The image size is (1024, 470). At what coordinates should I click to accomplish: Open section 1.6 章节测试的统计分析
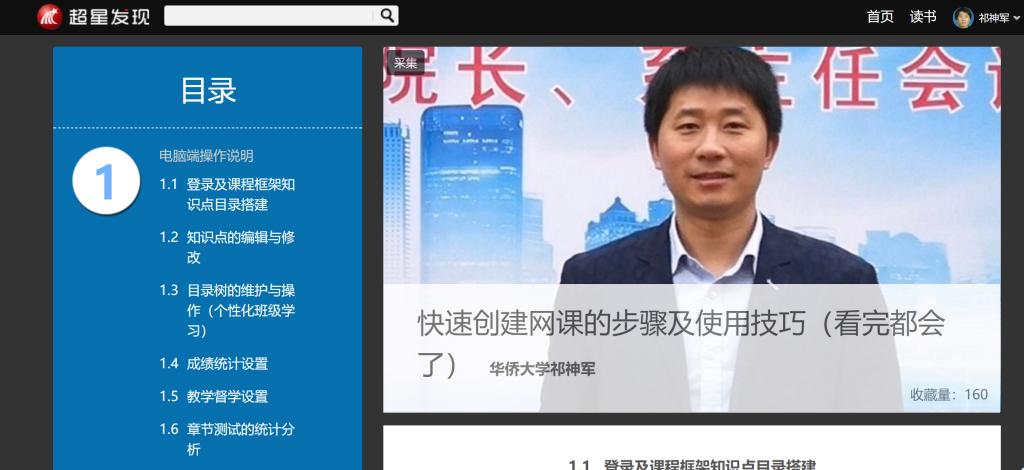point(240,439)
